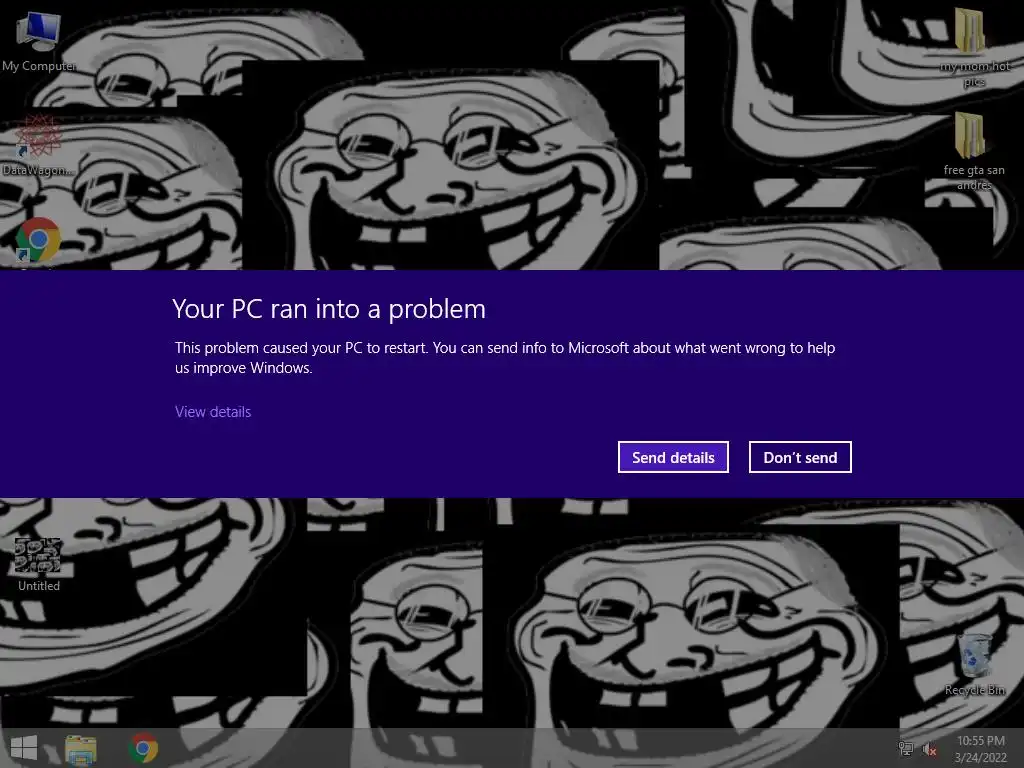The width and height of the screenshot is (1024, 768).
Task: Click the View details link
Action: (213, 411)
